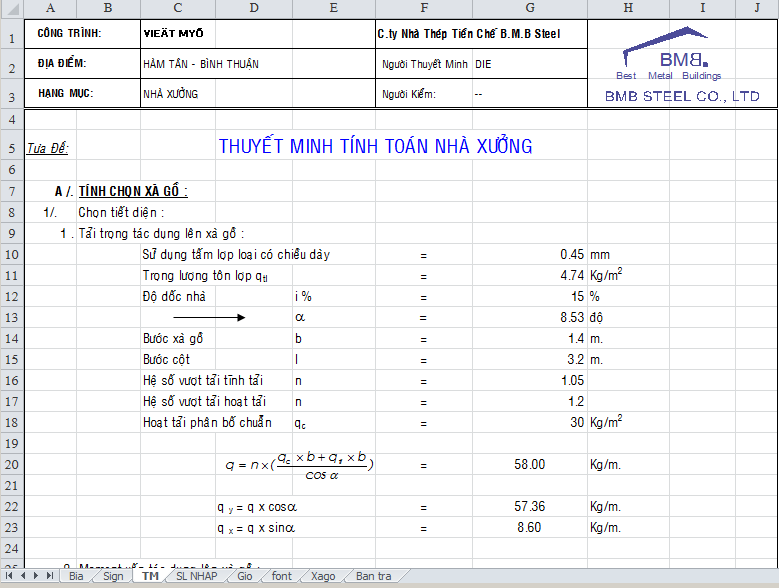Select column C header
Viewport: 779px width, 588px height.
click(x=178, y=8)
